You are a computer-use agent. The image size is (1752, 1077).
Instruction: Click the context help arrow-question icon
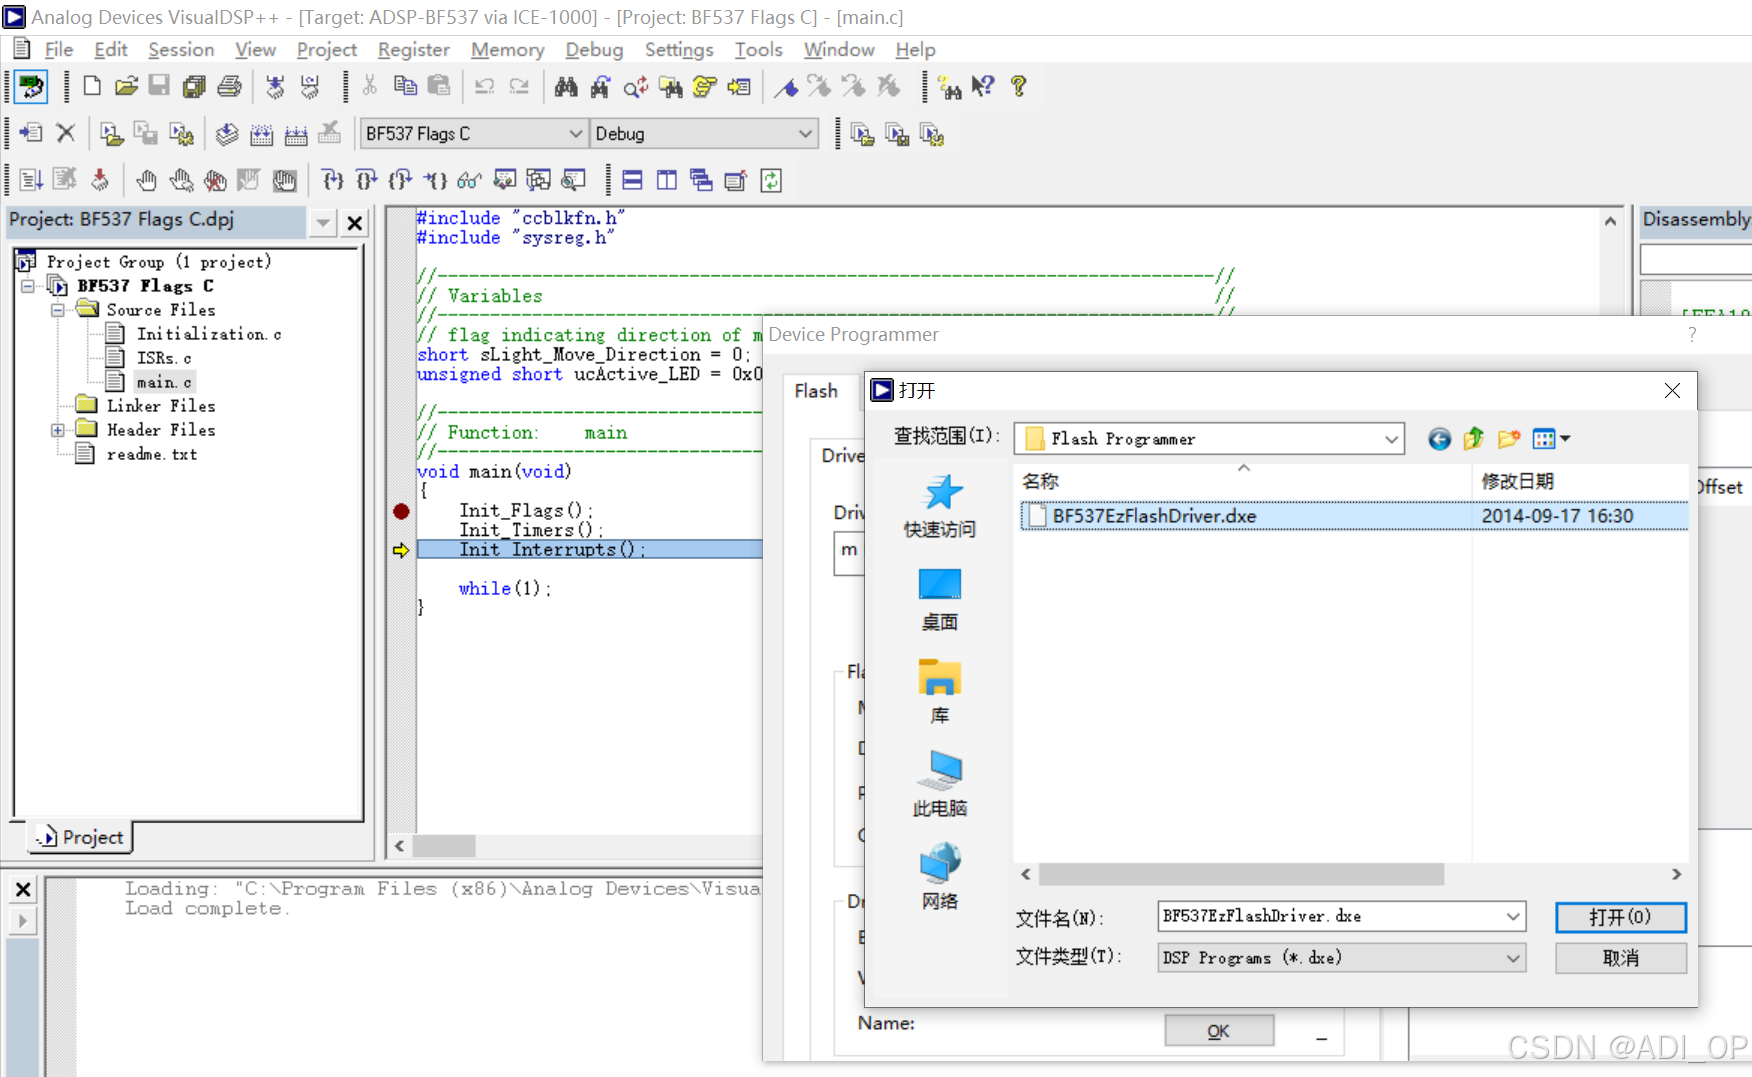pyautogui.click(x=983, y=87)
